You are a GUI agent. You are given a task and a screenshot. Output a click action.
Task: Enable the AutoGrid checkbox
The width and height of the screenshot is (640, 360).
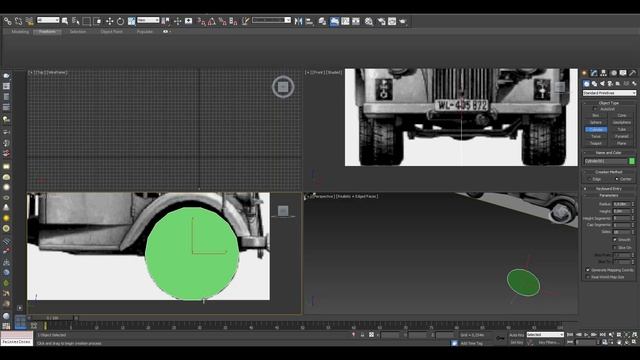point(595,109)
